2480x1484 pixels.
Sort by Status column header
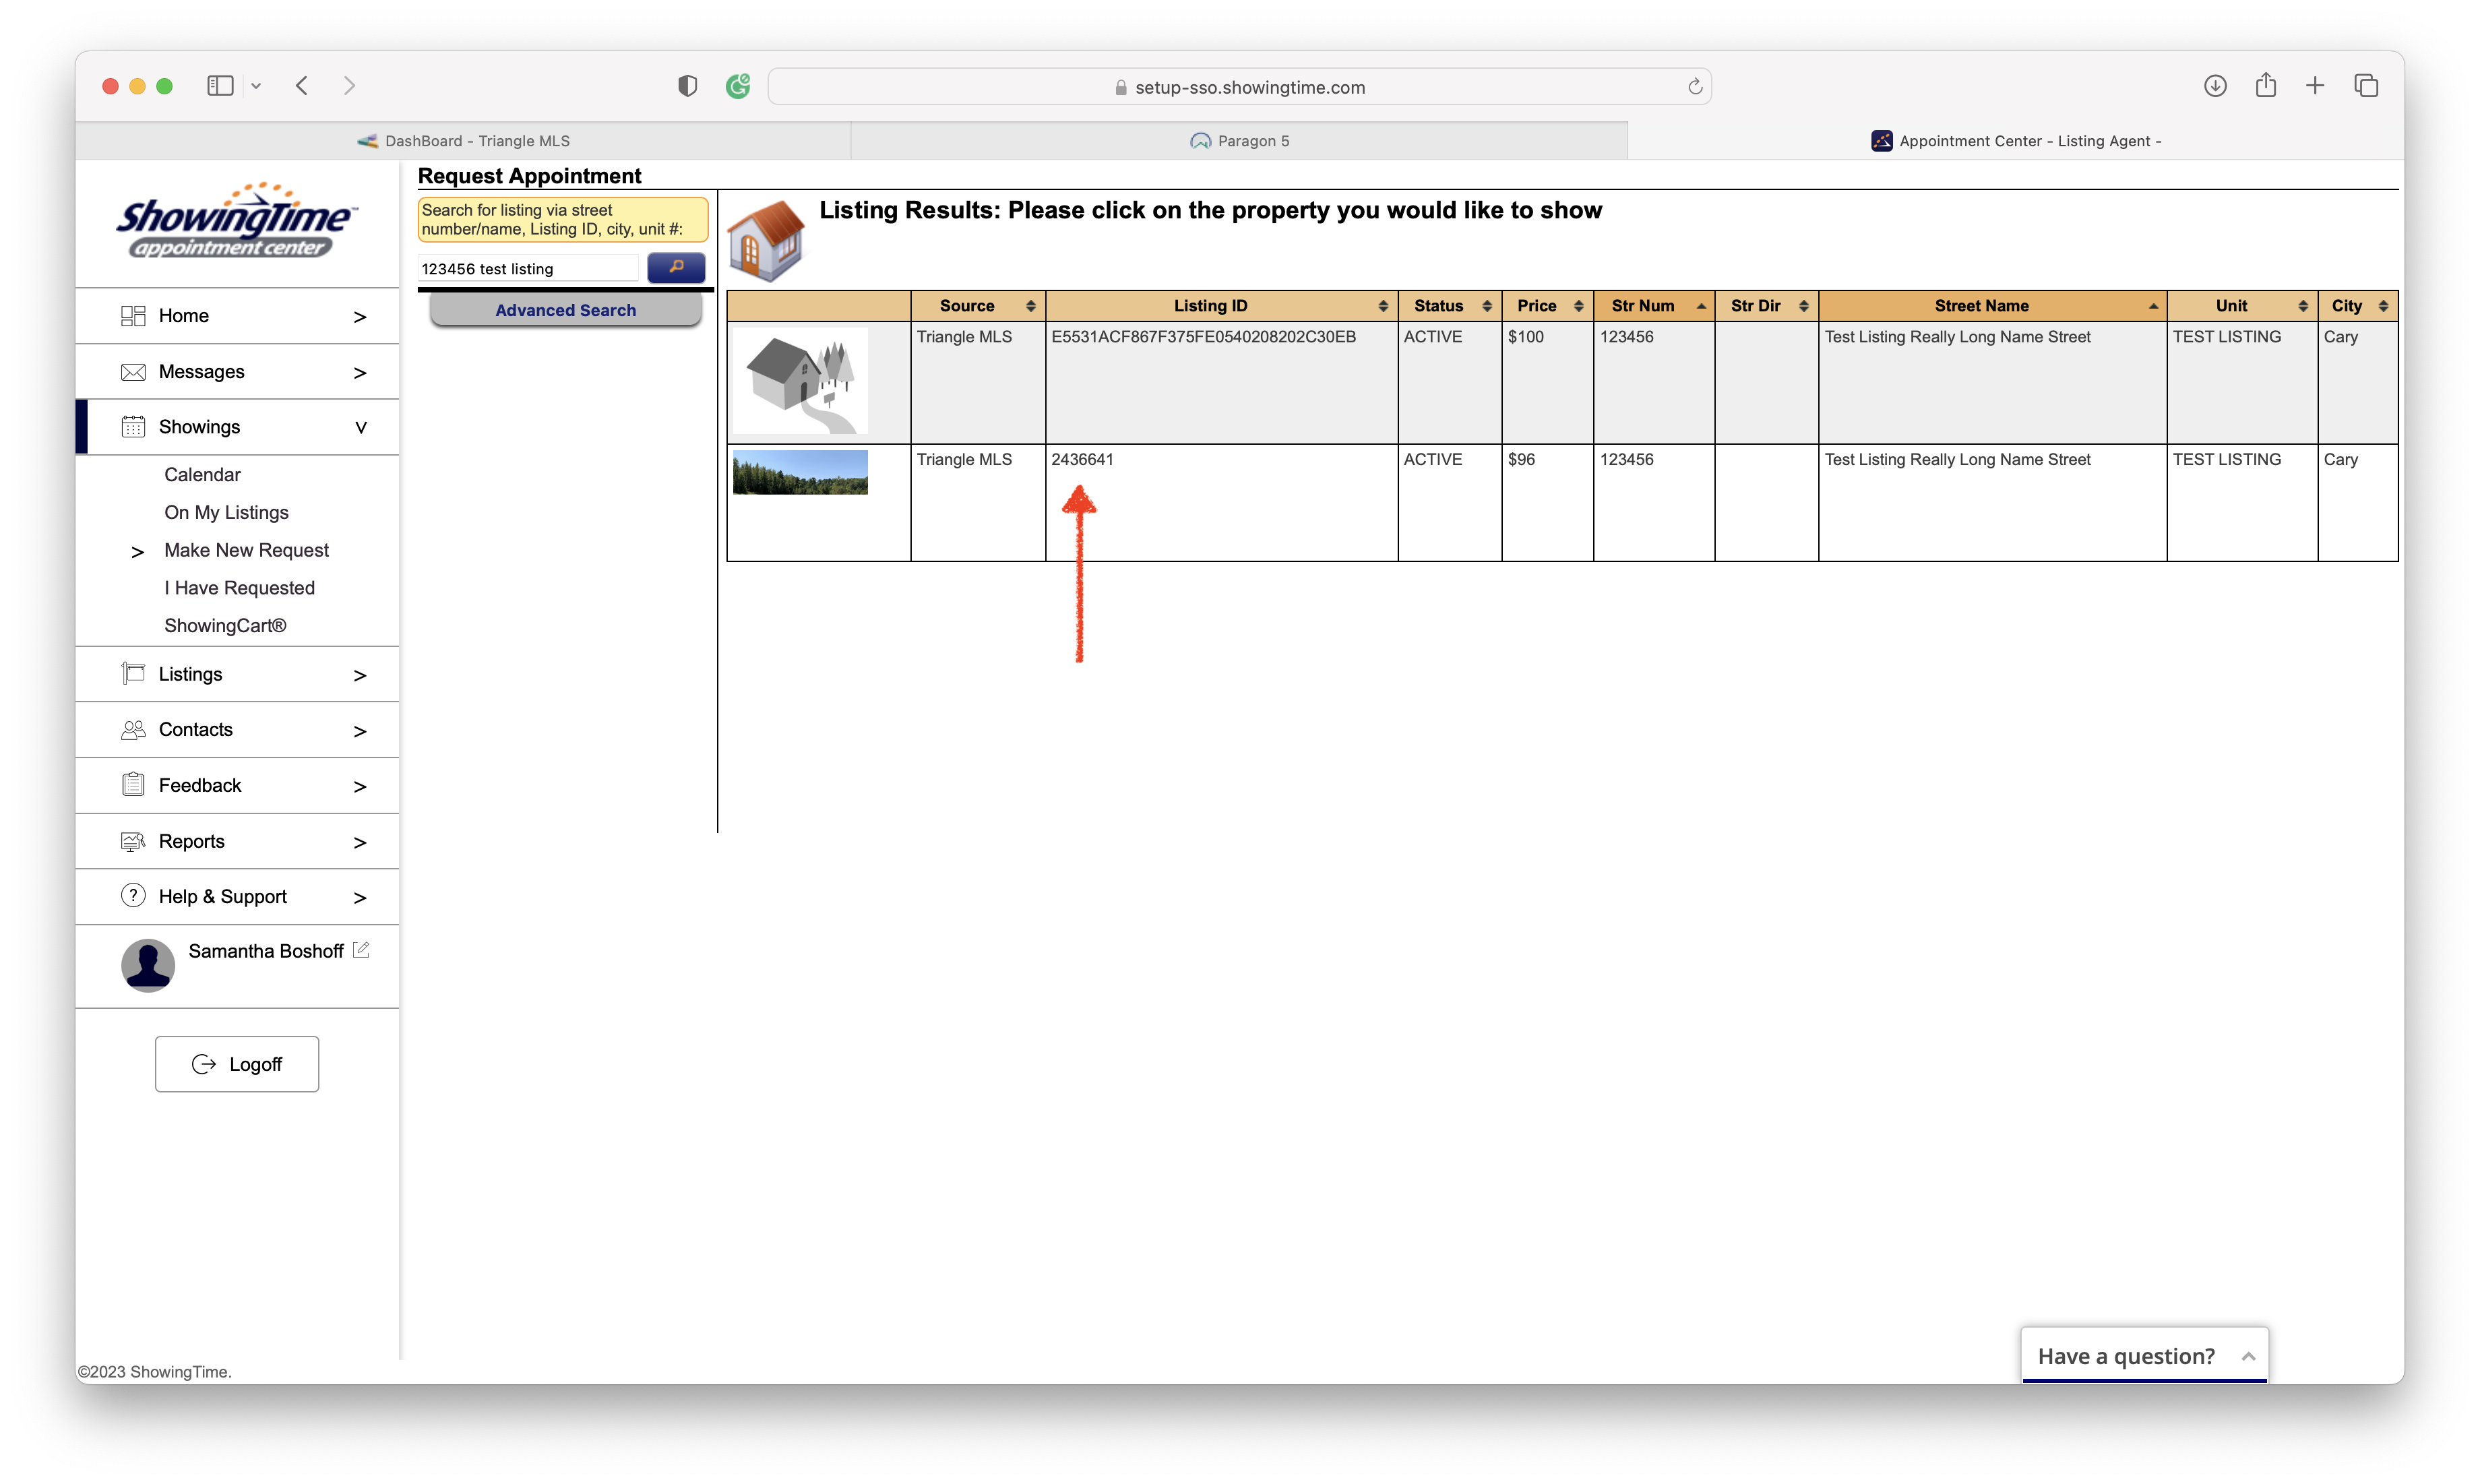click(x=1449, y=306)
